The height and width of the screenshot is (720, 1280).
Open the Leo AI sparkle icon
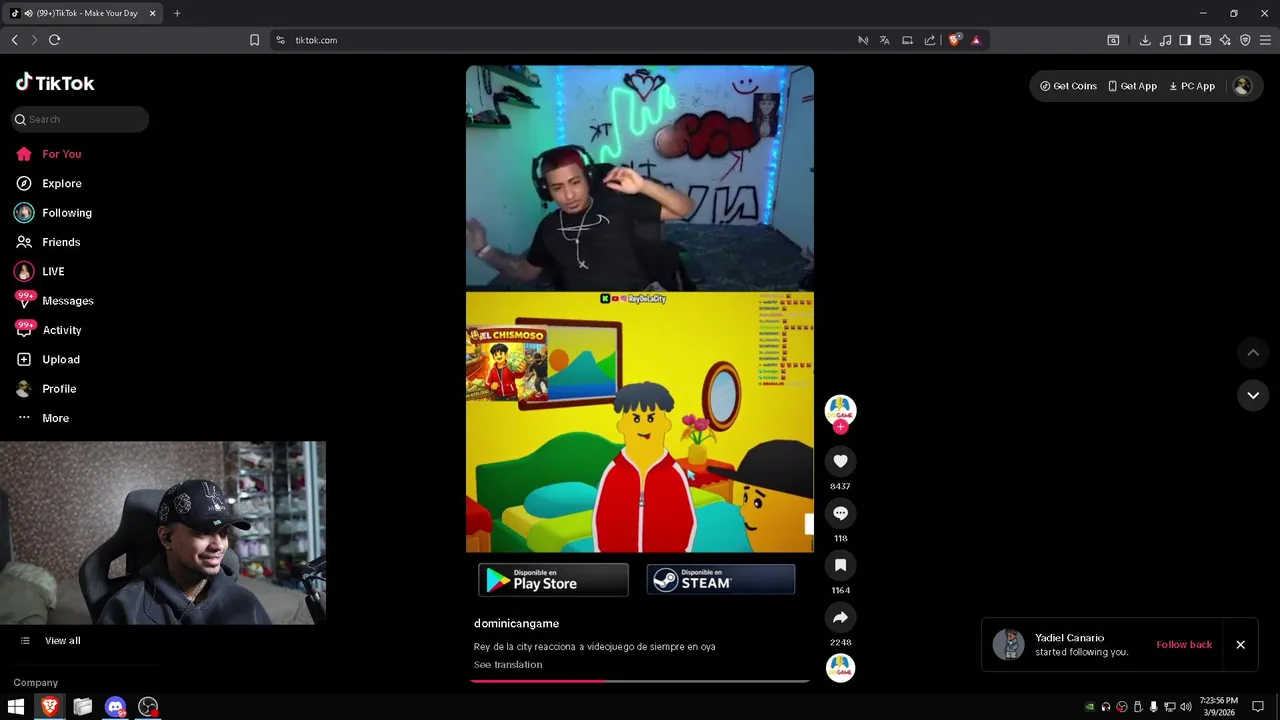[x=1225, y=40]
